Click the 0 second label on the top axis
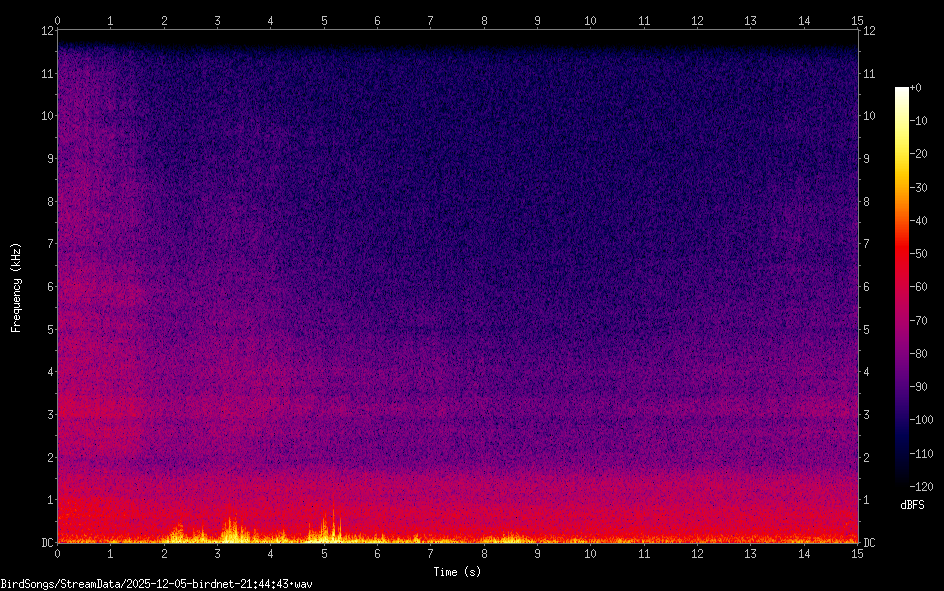The height and width of the screenshot is (591, 944). point(58,20)
